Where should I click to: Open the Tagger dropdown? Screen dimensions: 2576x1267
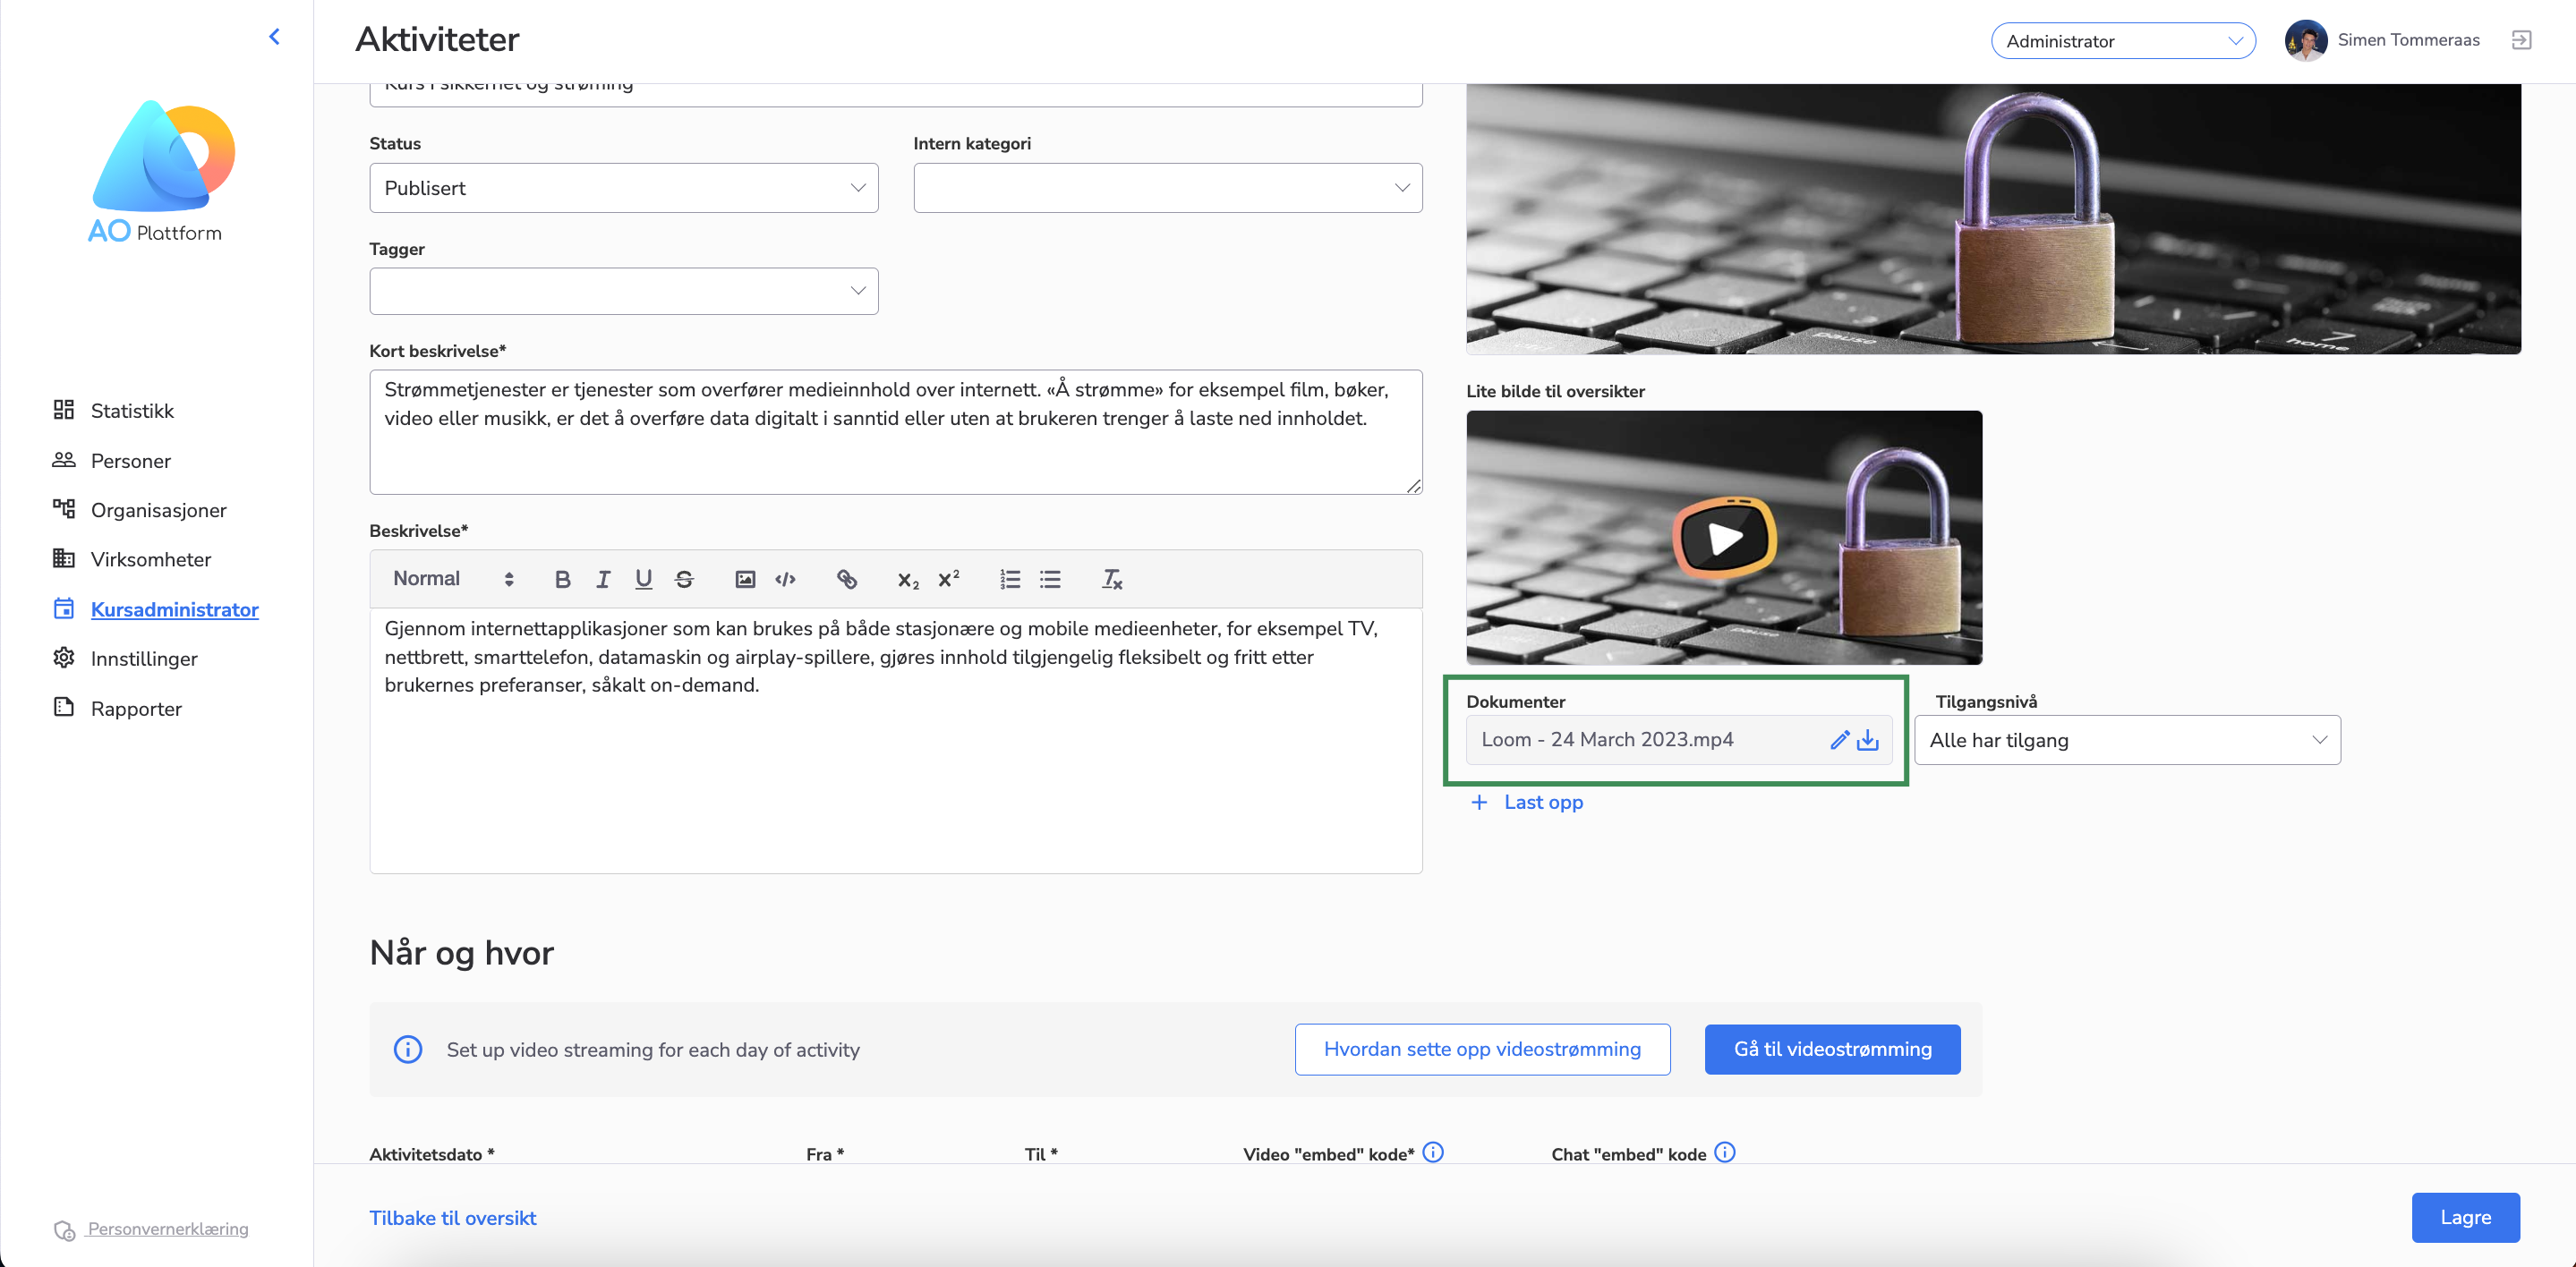(624, 291)
